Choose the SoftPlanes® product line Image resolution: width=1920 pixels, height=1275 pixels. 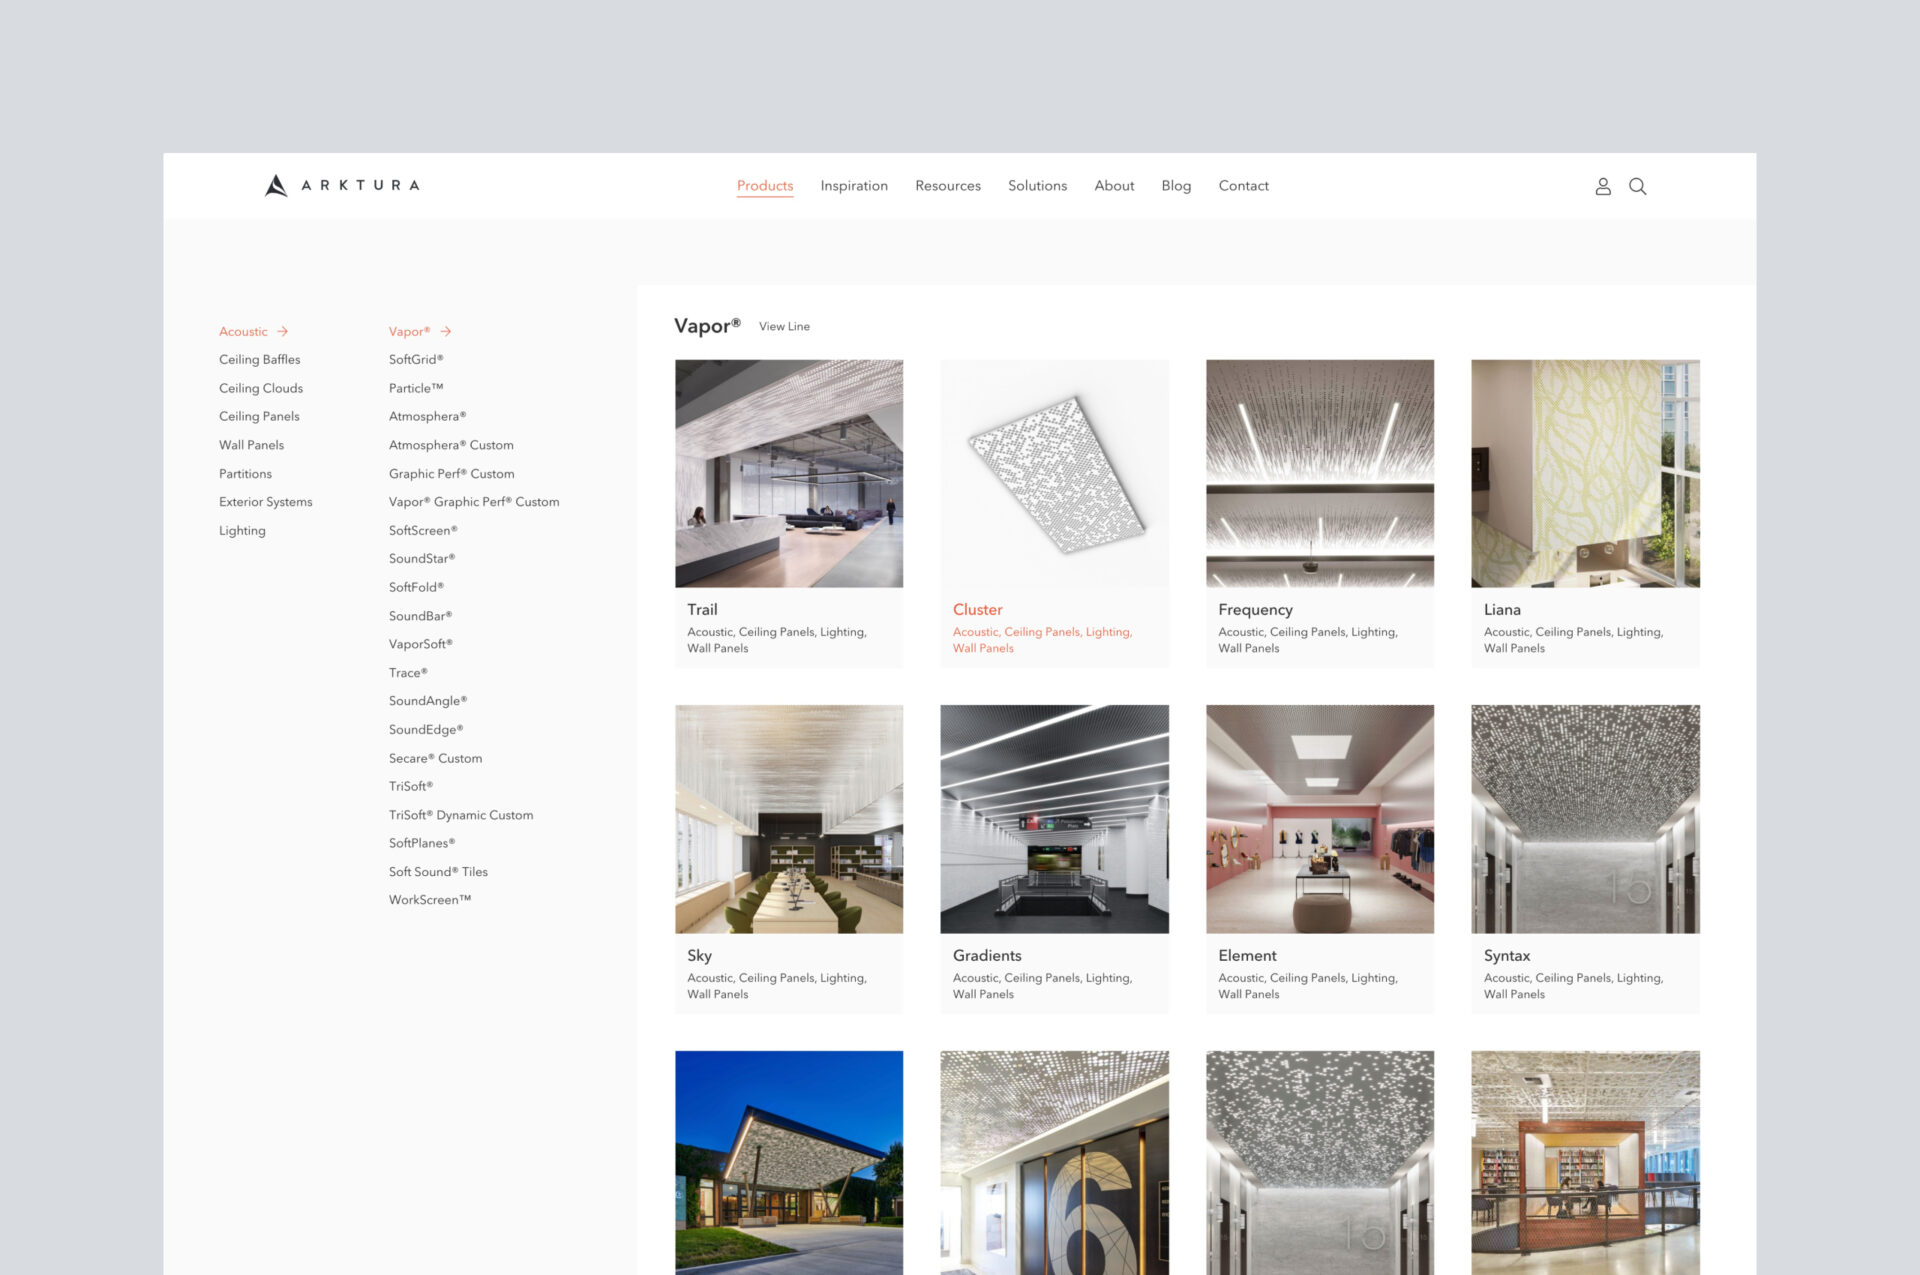click(422, 844)
